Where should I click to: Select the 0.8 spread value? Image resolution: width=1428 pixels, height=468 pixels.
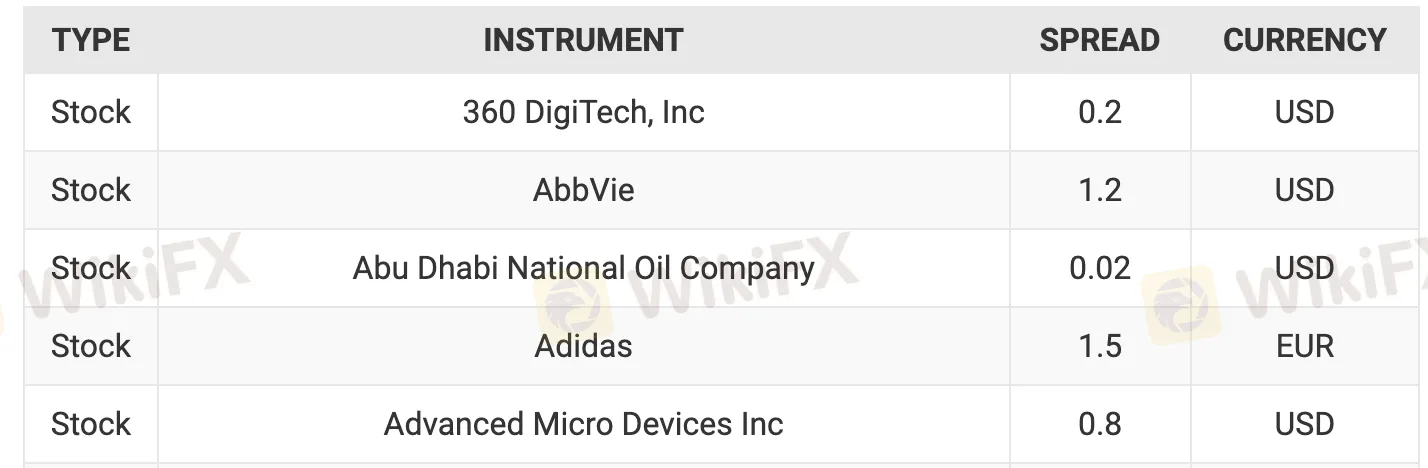point(1100,424)
